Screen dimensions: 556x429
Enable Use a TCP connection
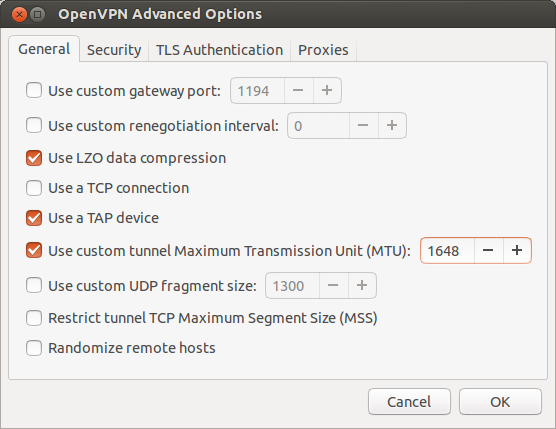point(34,188)
